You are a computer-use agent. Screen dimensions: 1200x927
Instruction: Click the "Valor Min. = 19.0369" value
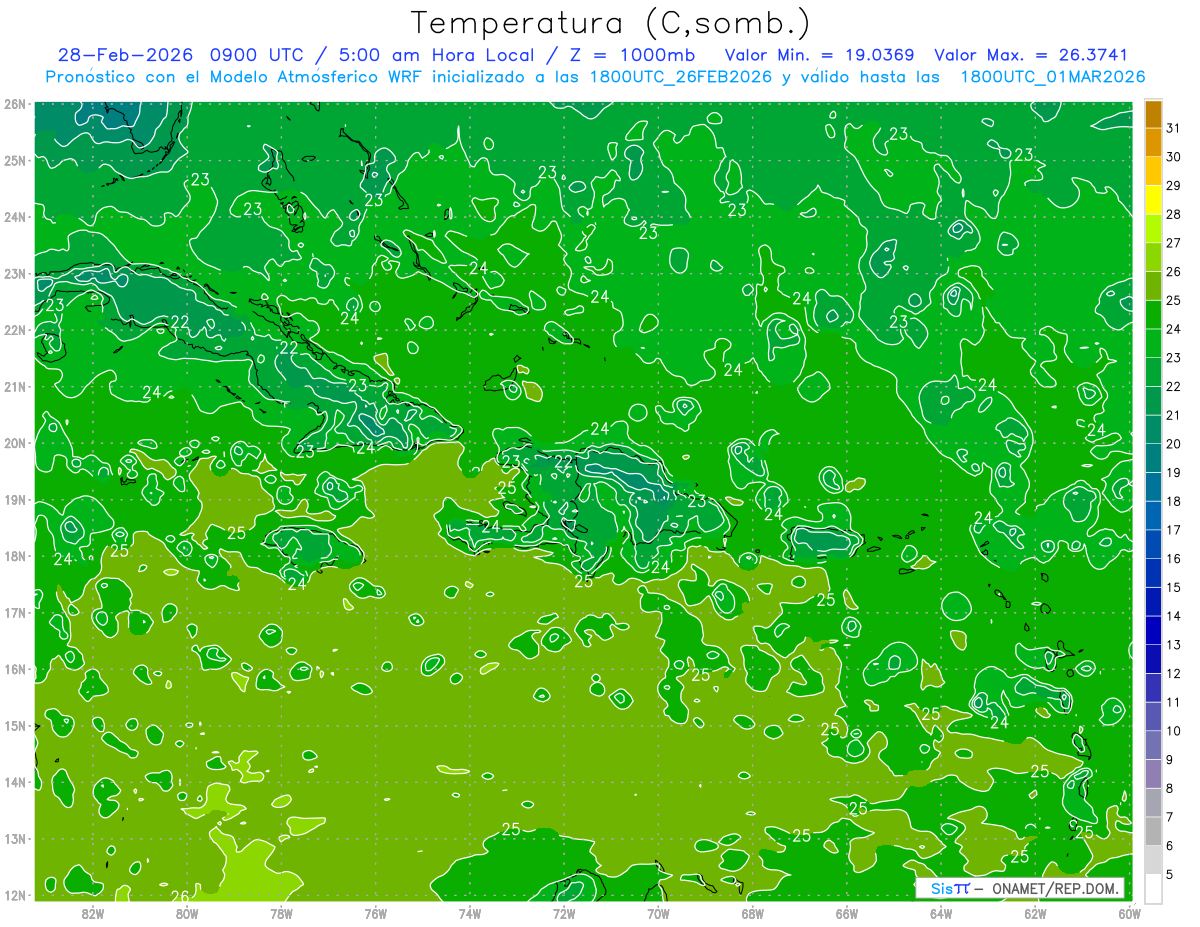pyautogui.click(x=819, y=55)
